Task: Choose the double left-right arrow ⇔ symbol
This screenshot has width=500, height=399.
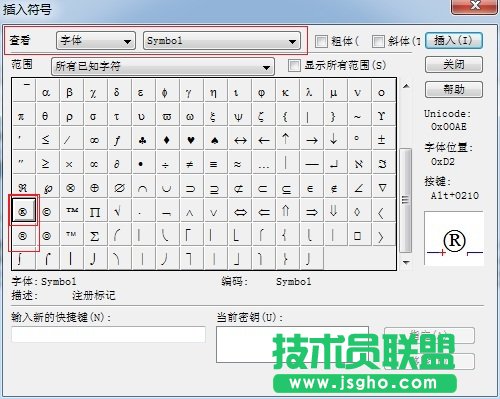Action: [x=240, y=211]
